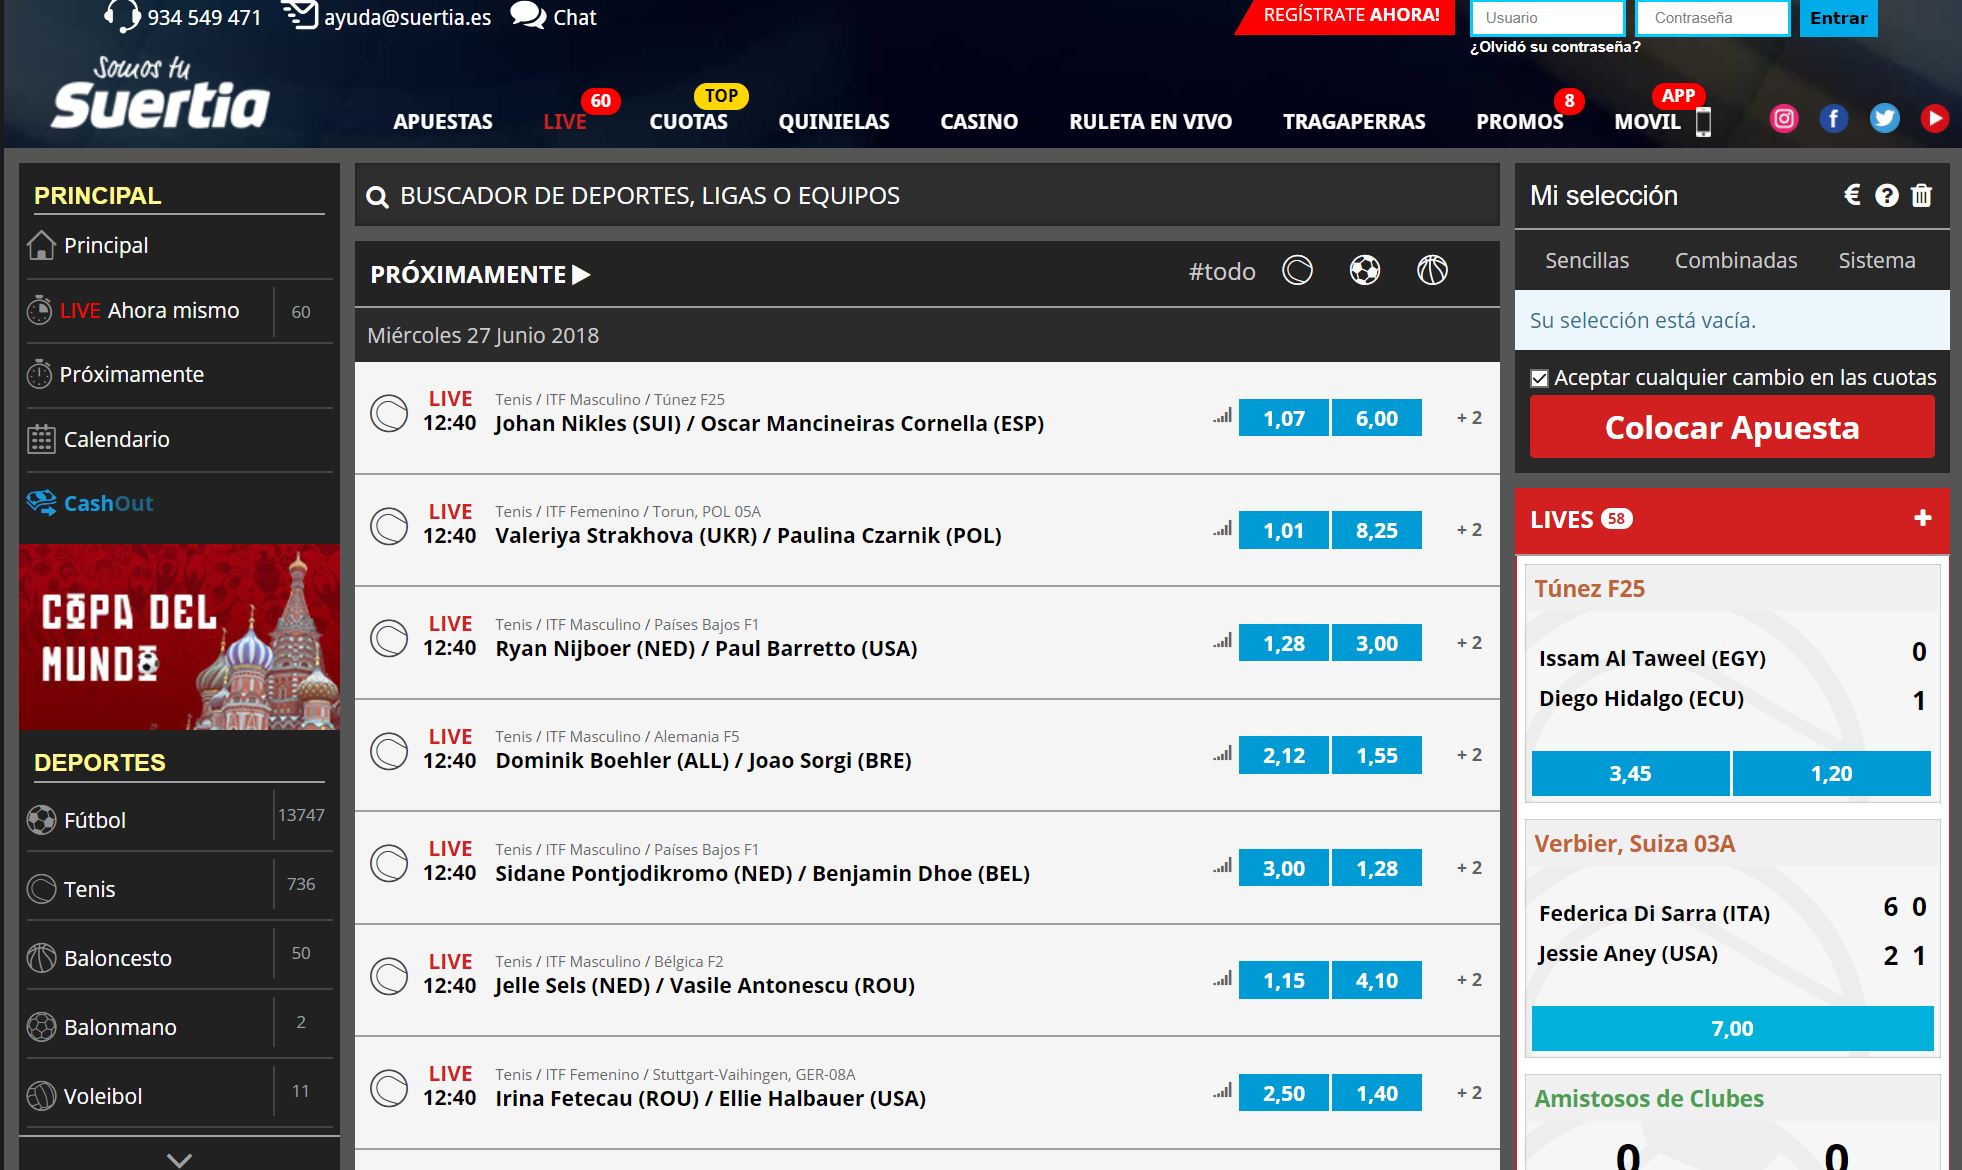Switch to the Combinadas tab
Image resolution: width=1962 pixels, height=1170 pixels.
(x=1736, y=261)
